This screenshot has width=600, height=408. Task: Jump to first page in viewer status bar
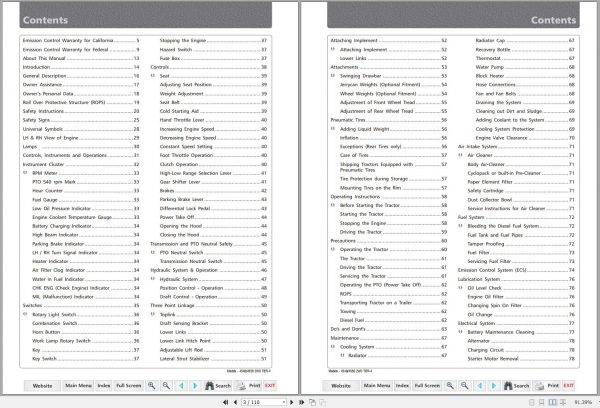(x=226, y=402)
